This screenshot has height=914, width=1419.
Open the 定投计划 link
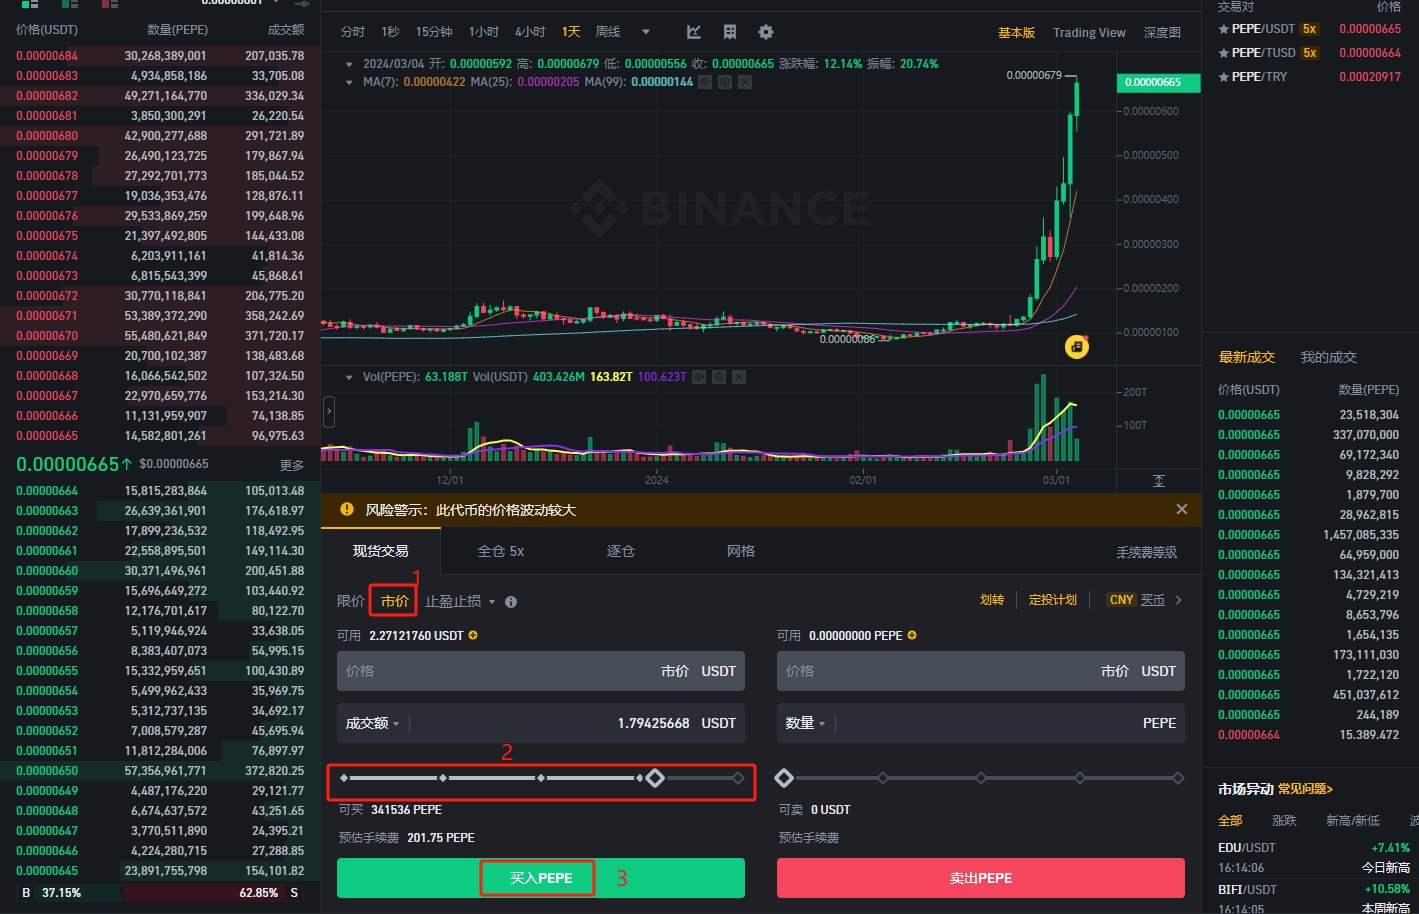(x=1053, y=600)
